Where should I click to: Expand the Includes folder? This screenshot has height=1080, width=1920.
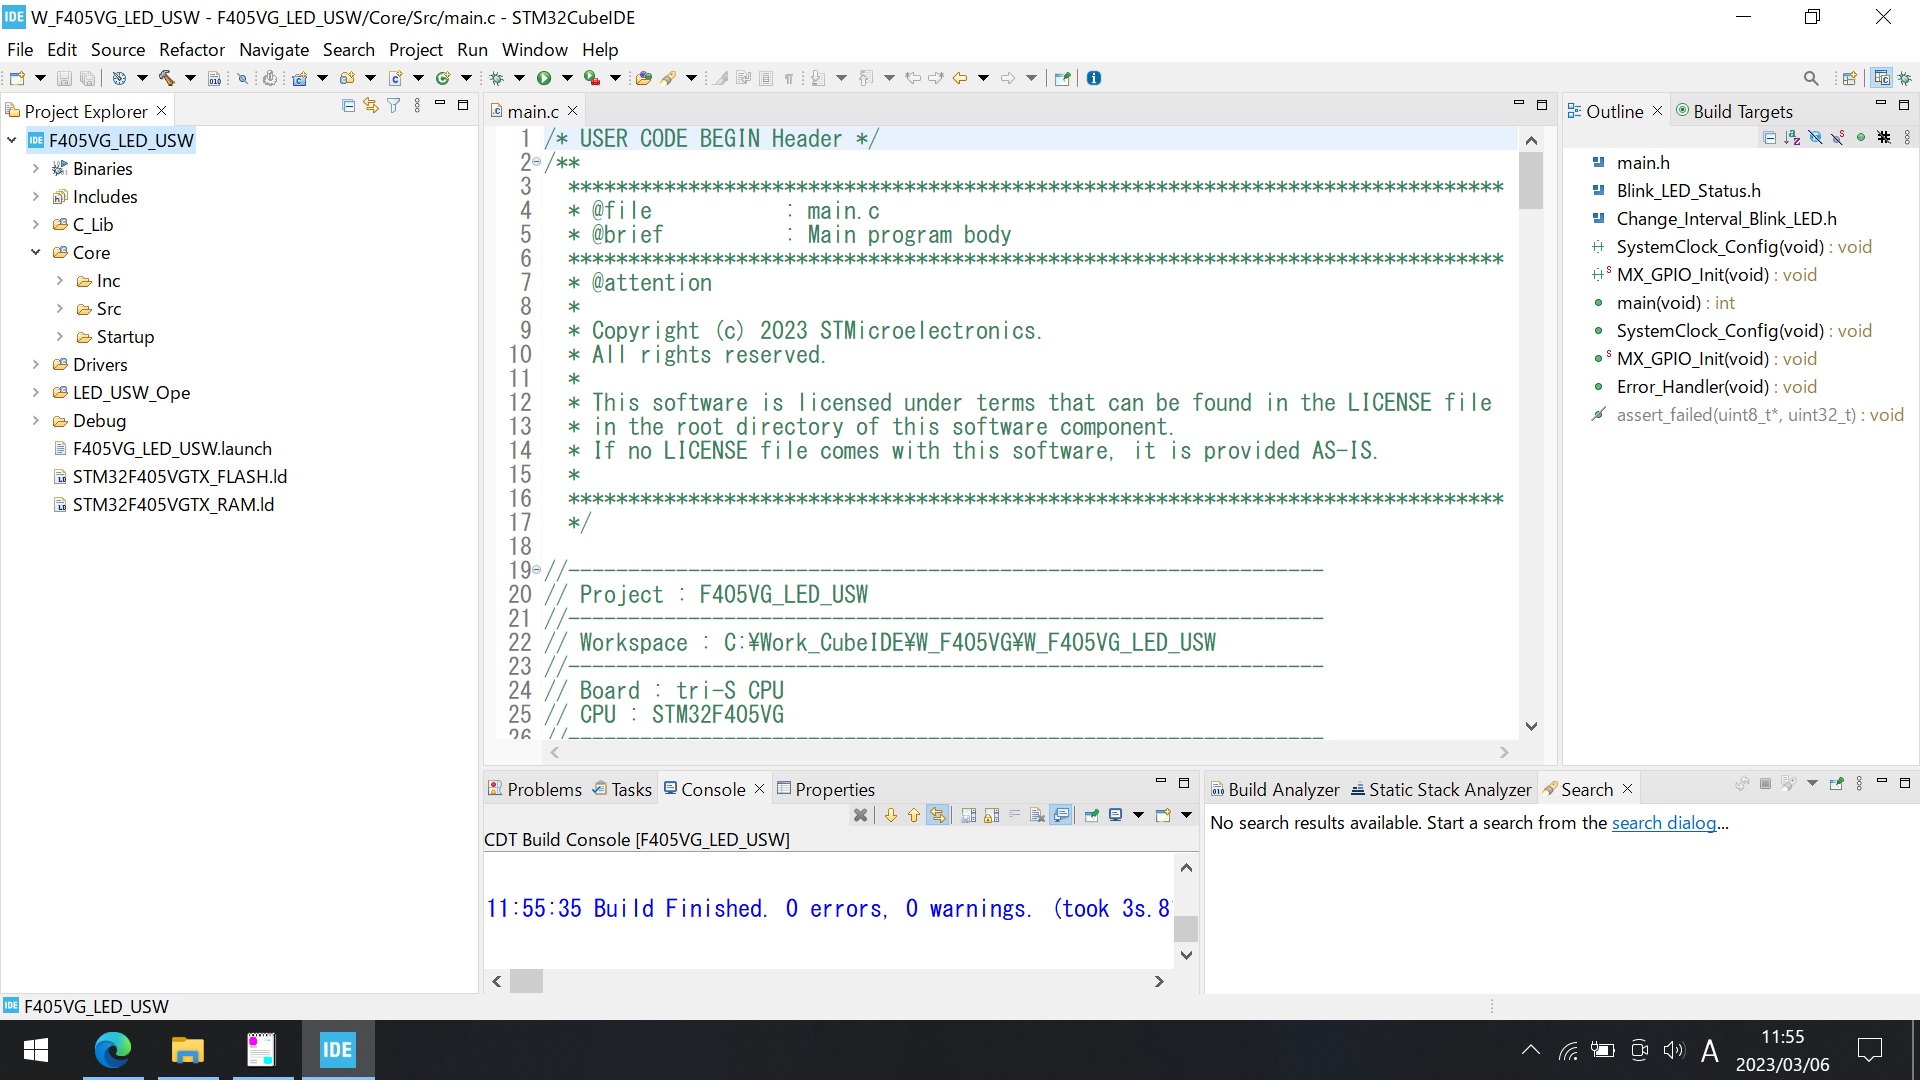36,197
